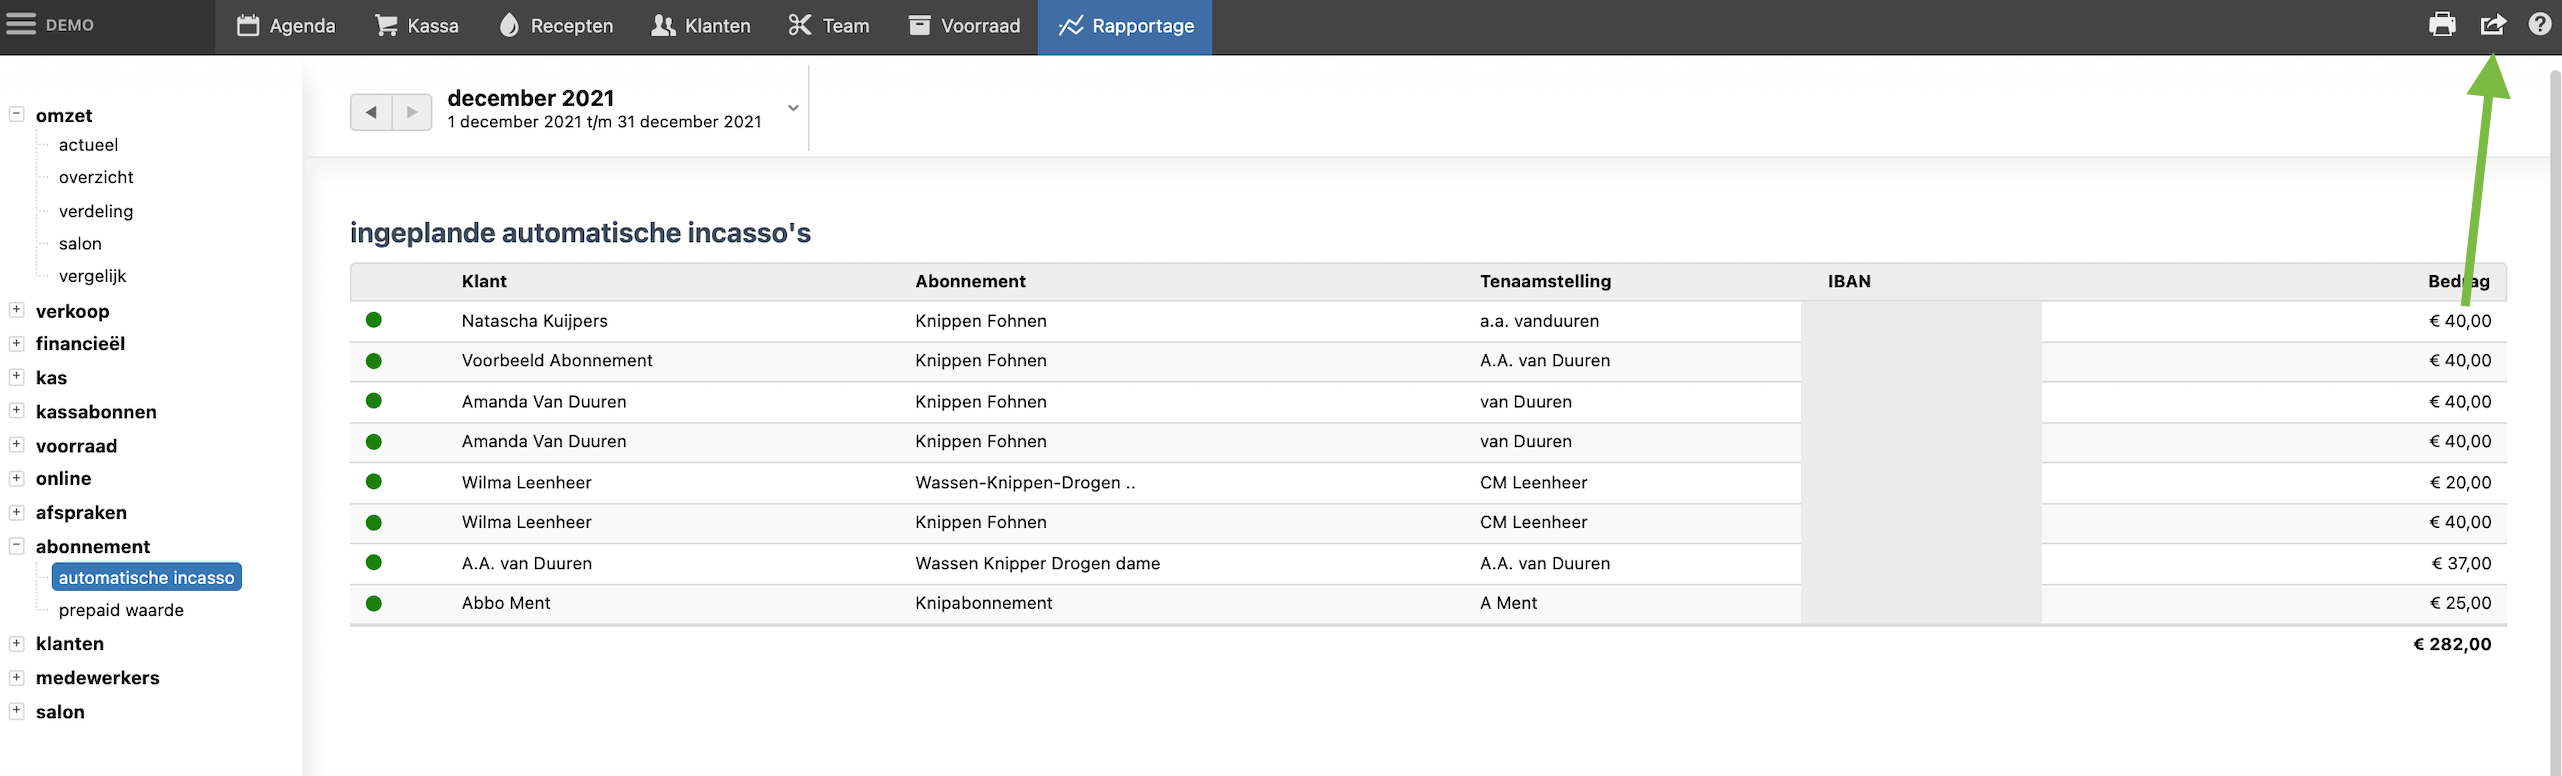Screen dimensions: 2562x776
Task: Click green status dot for Natascha Kuijpers
Action: [x=374, y=320]
